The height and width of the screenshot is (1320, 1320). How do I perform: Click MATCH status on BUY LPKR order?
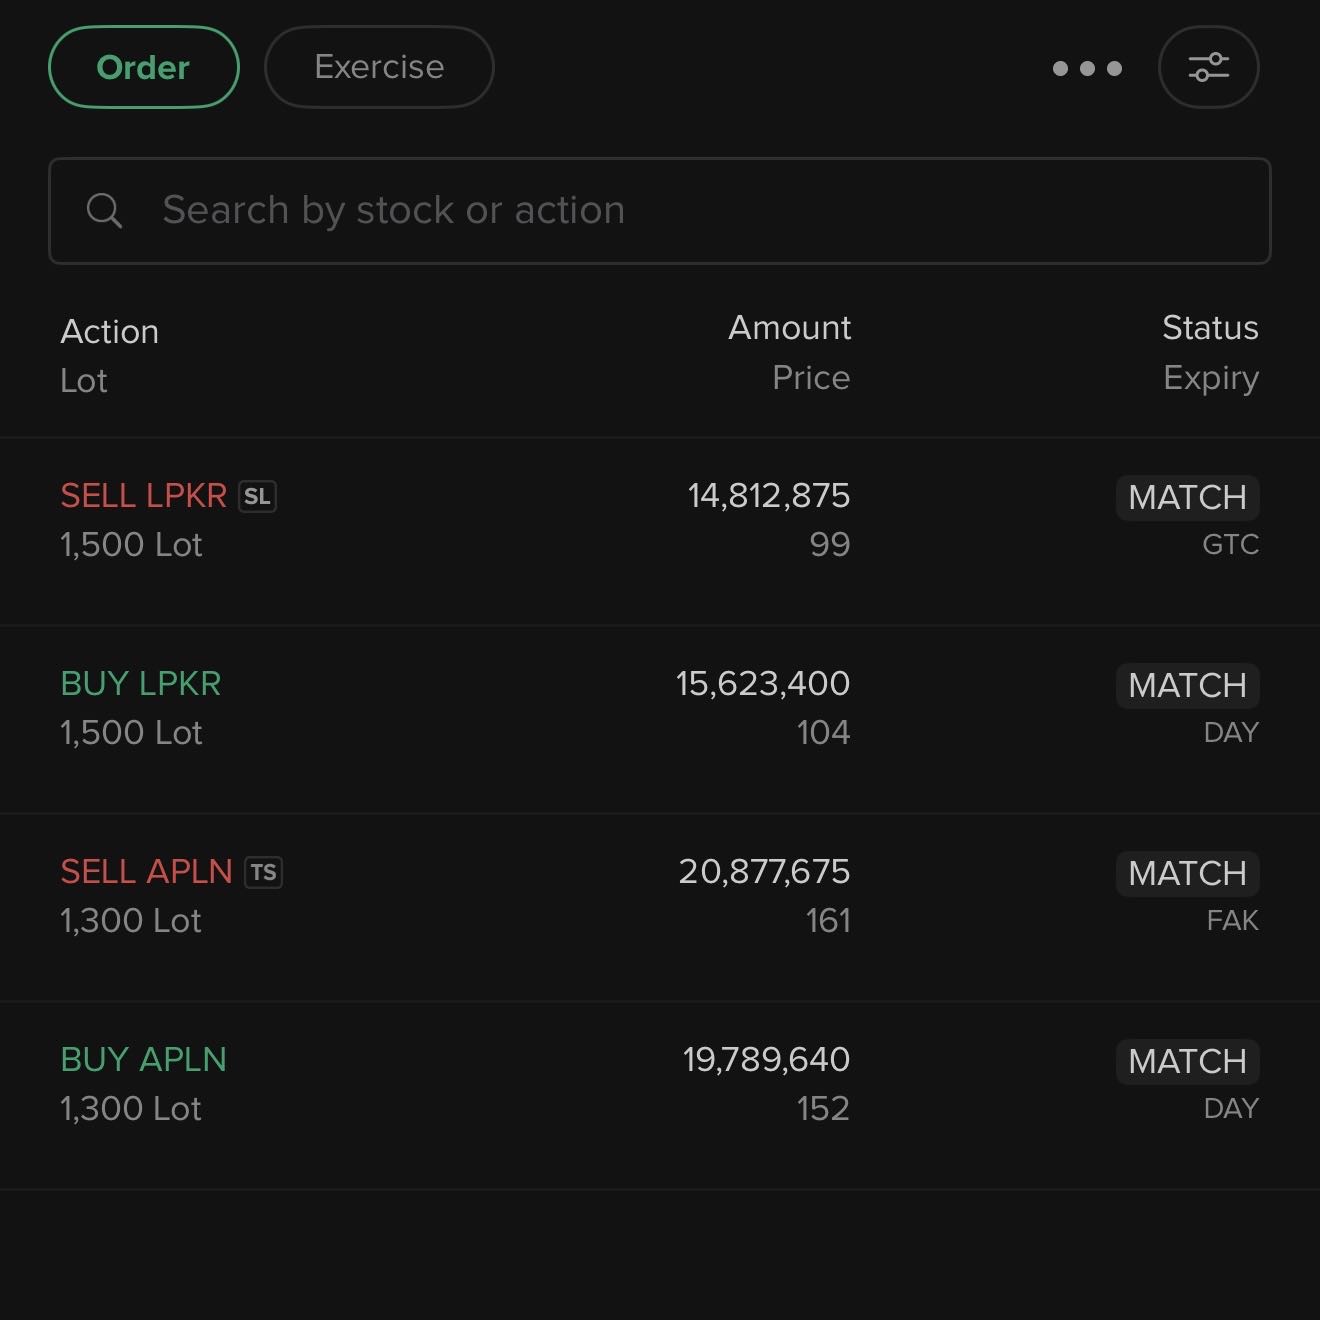[x=1187, y=685]
